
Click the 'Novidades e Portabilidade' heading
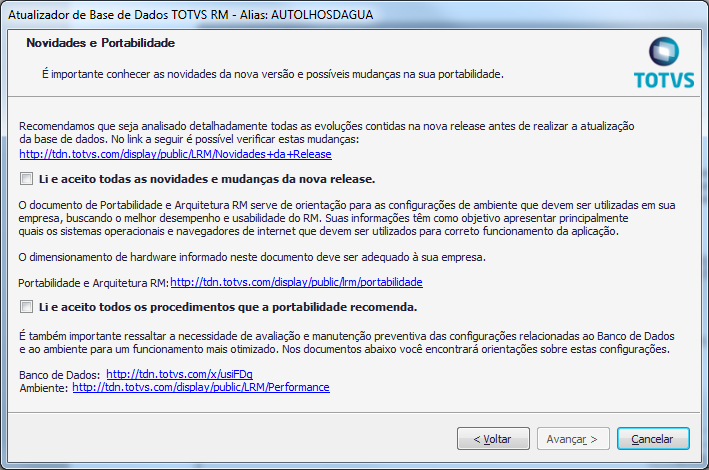[x=100, y=43]
